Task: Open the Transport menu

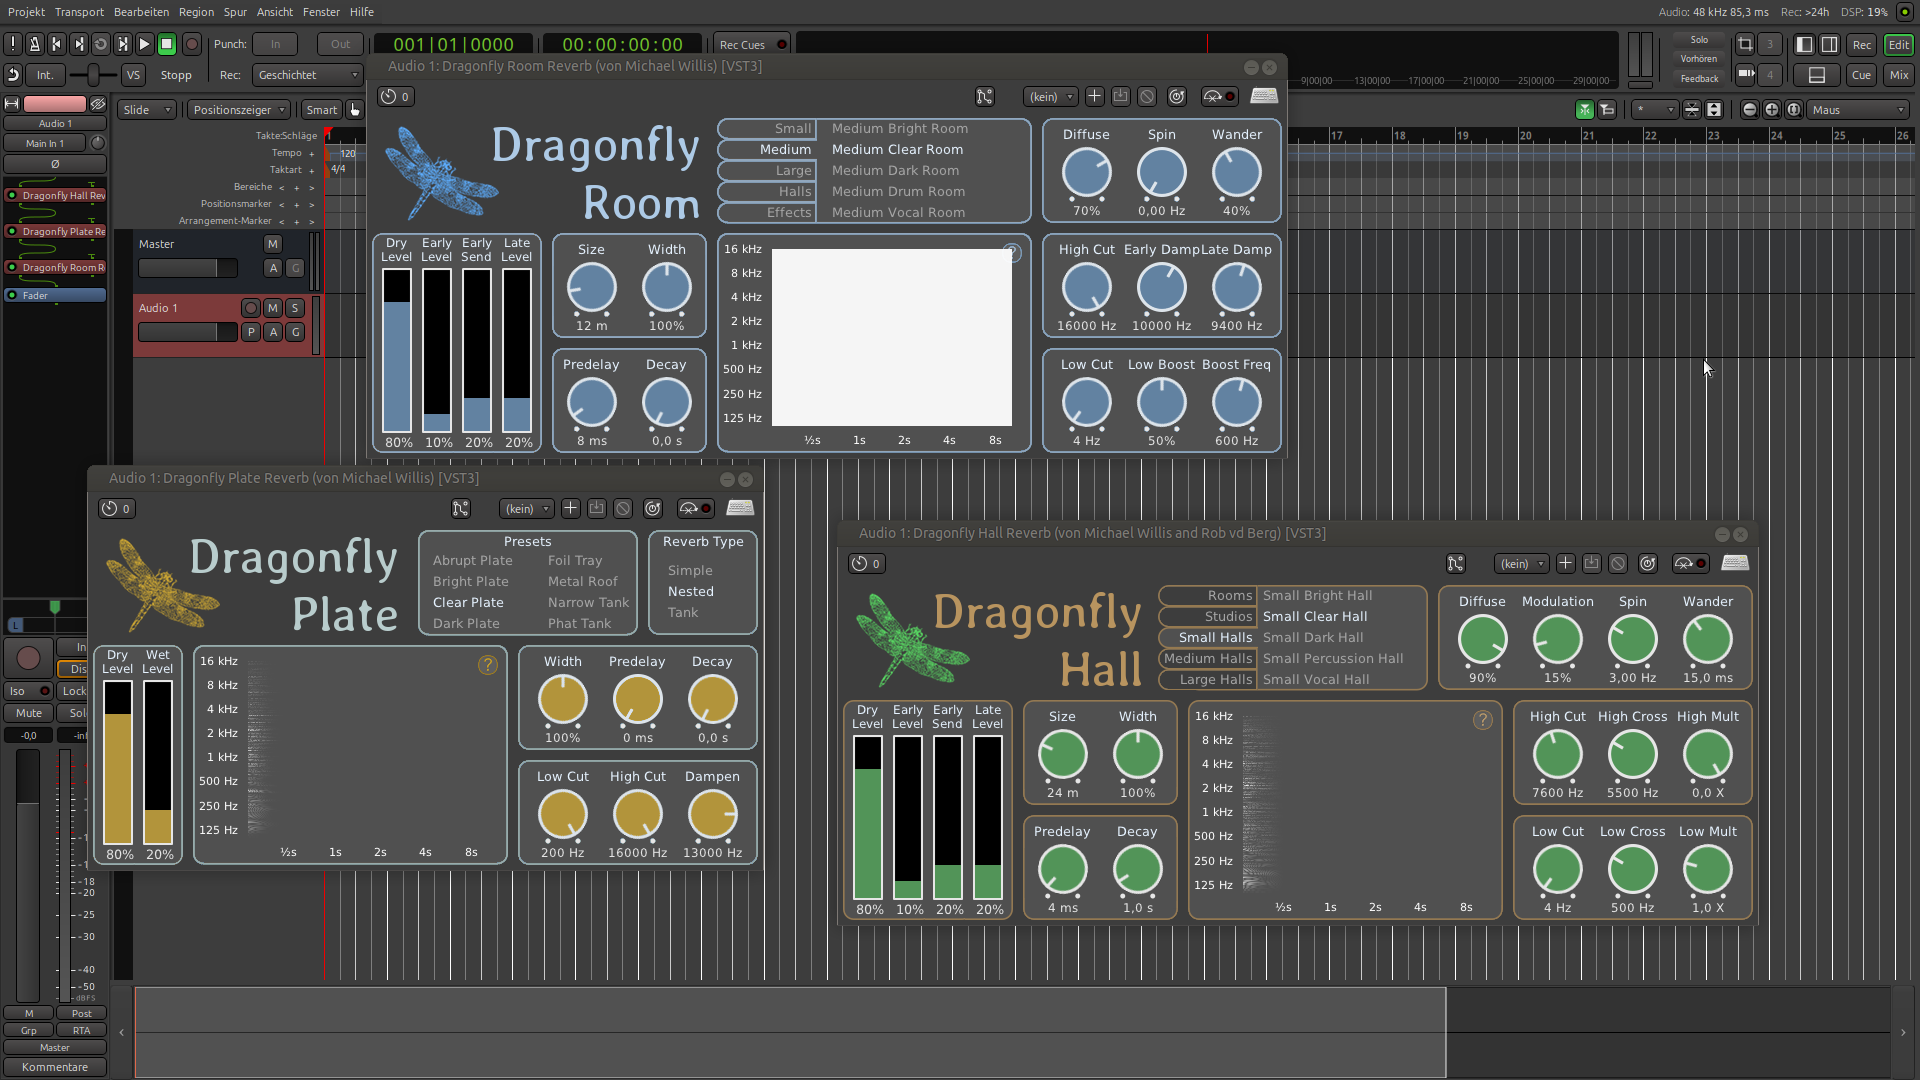Action: click(79, 12)
